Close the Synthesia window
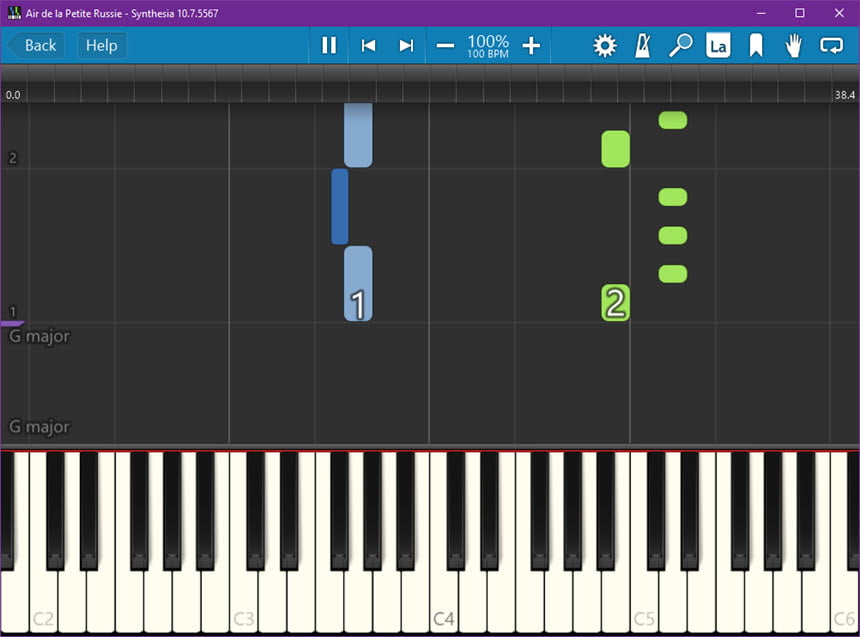This screenshot has height=637, width=860. click(839, 13)
